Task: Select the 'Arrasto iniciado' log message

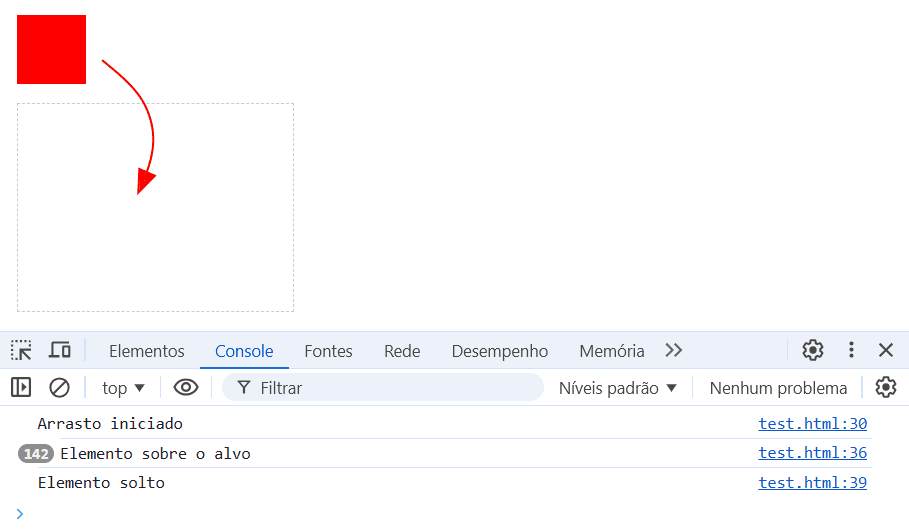Action: point(110,424)
